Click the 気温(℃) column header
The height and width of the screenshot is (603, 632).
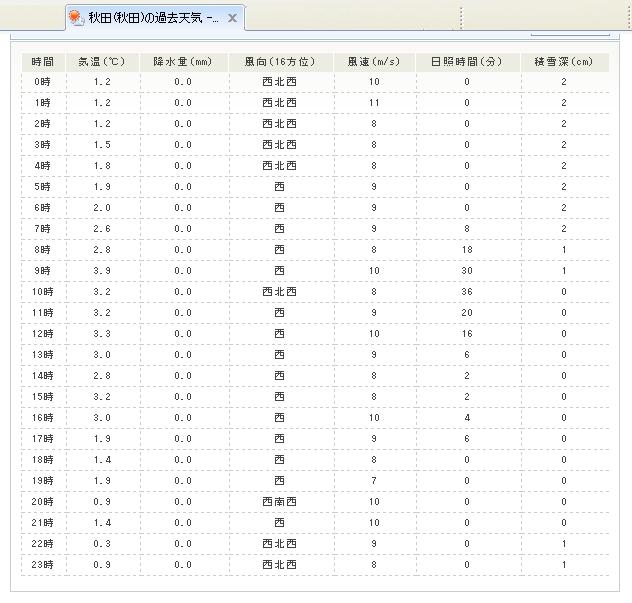(102, 62)
